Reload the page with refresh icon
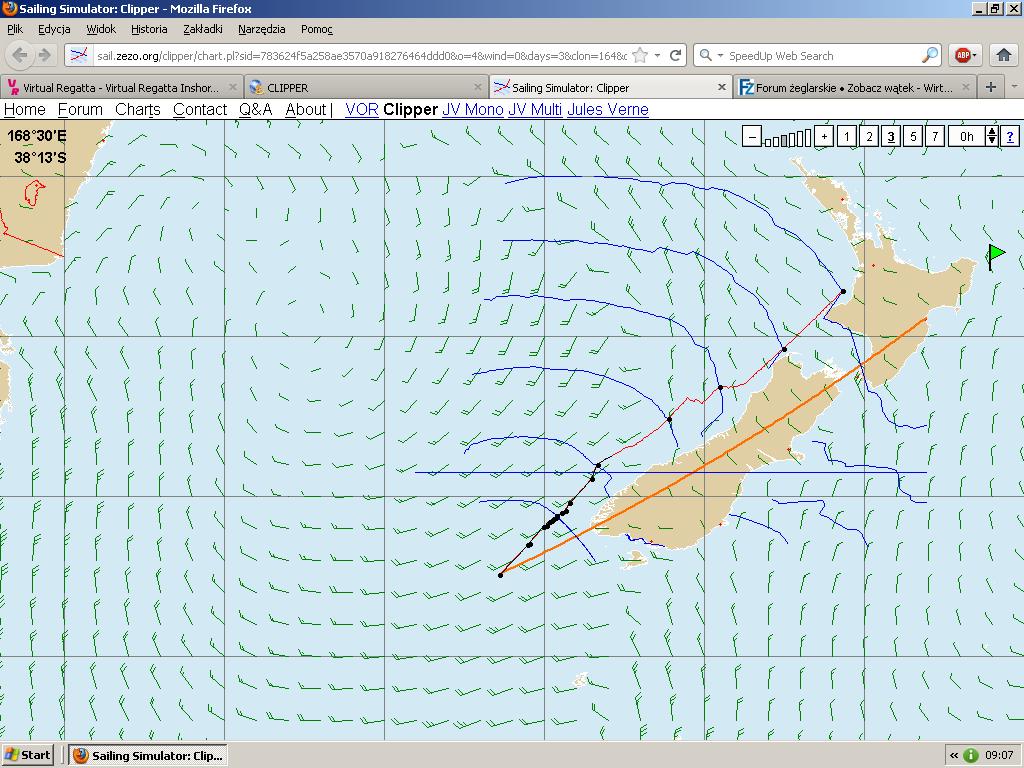The image size is (1024, 768). [x=676, y=56]
